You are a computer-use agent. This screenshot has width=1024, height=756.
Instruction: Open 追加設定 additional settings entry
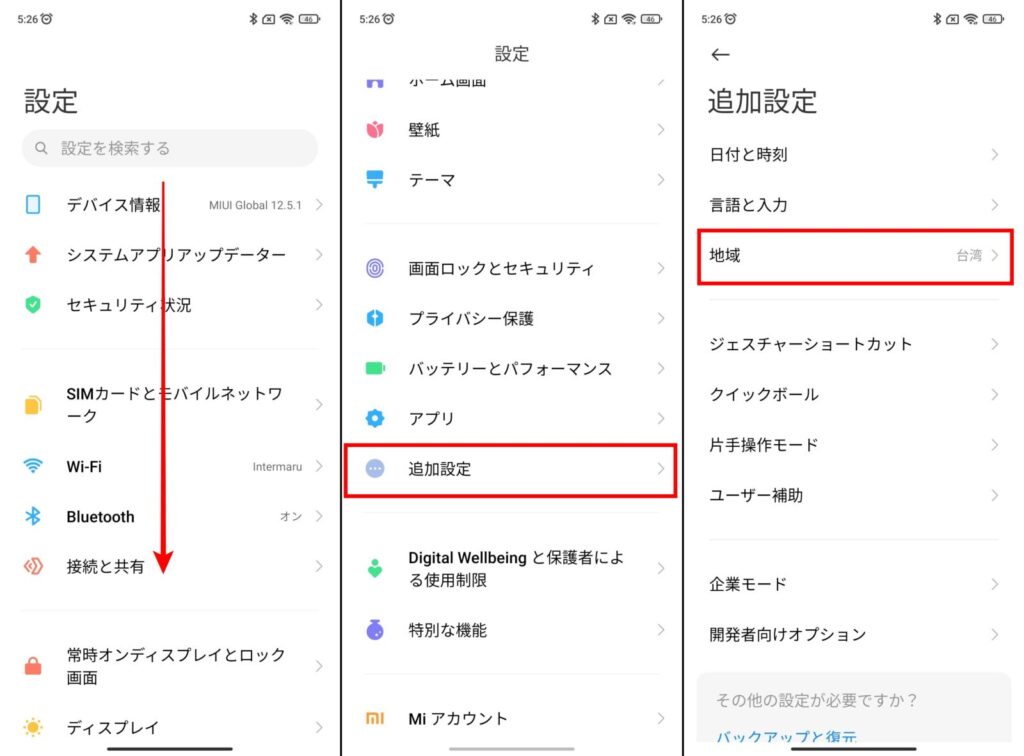510,468
